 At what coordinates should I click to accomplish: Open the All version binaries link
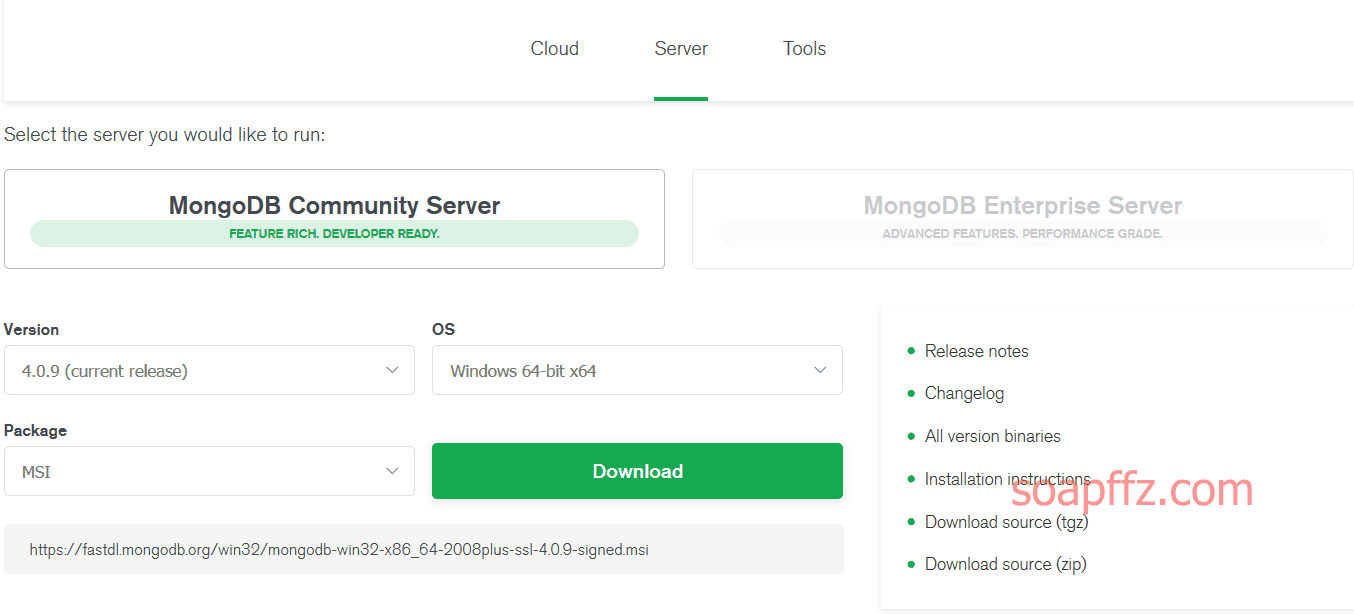pyautogui.click(x=992, y=436)
